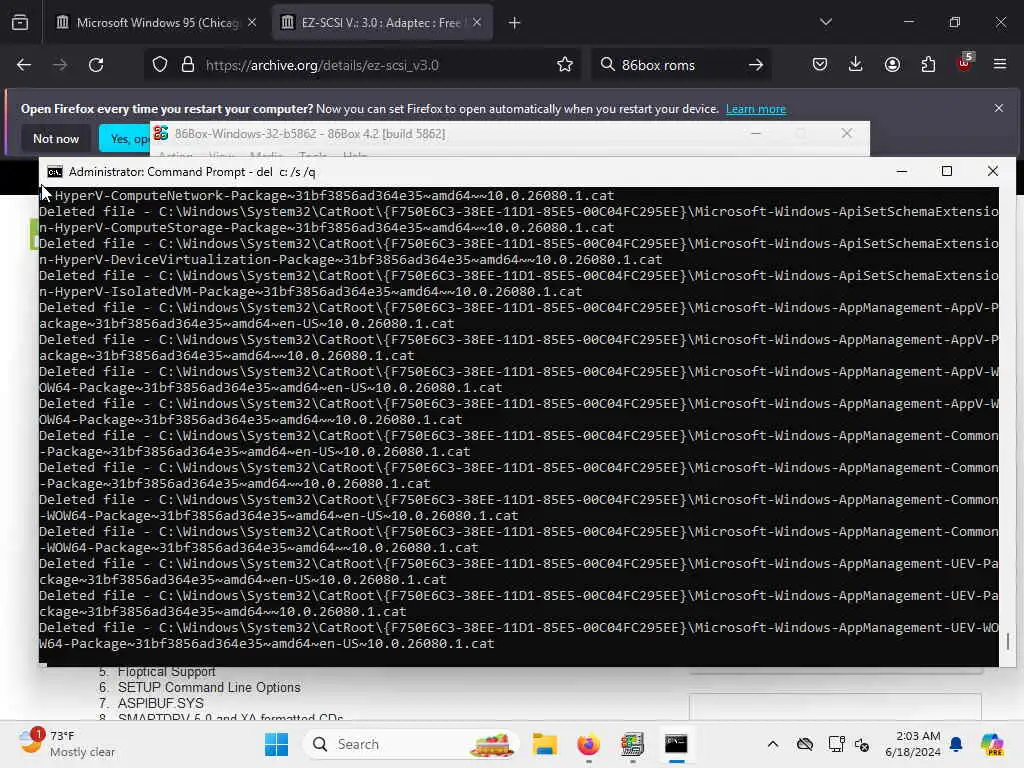Minimize the Command Prompt window

pos(902,171)
